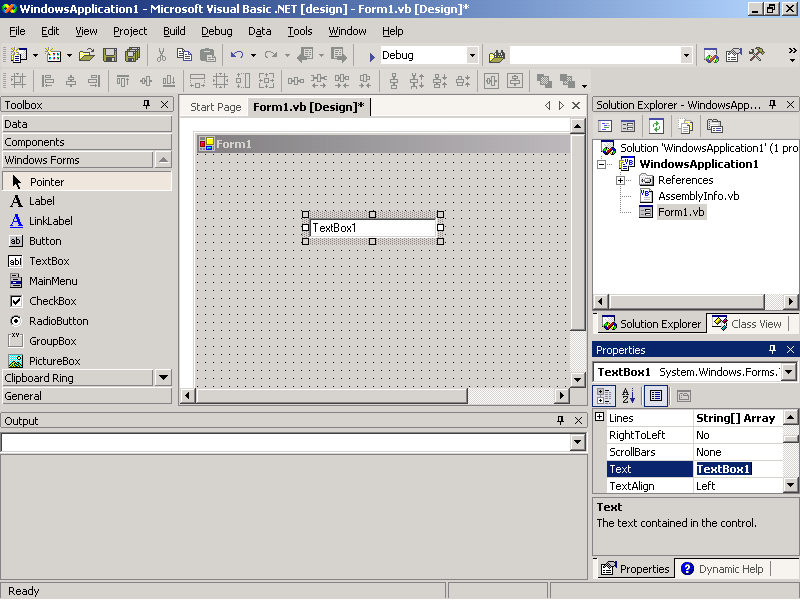This screenshot has height=600, width=800.
Task: Expand the Lines property
Action: (600, 417)
